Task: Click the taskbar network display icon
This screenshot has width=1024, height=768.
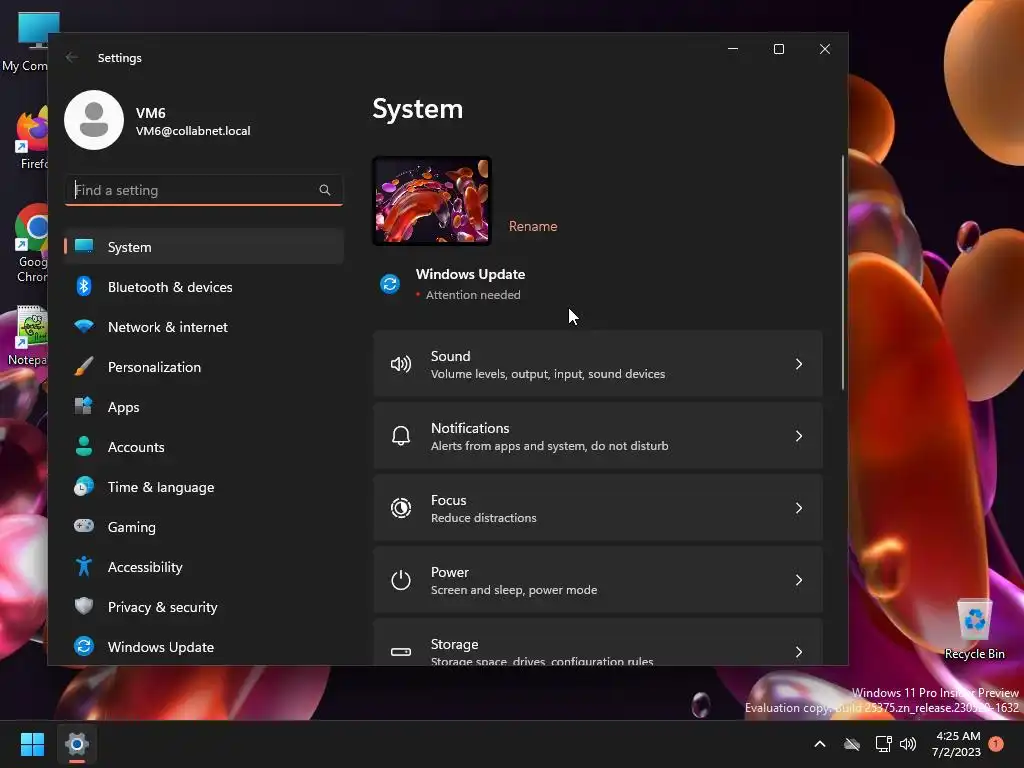Action: point(884,744)
